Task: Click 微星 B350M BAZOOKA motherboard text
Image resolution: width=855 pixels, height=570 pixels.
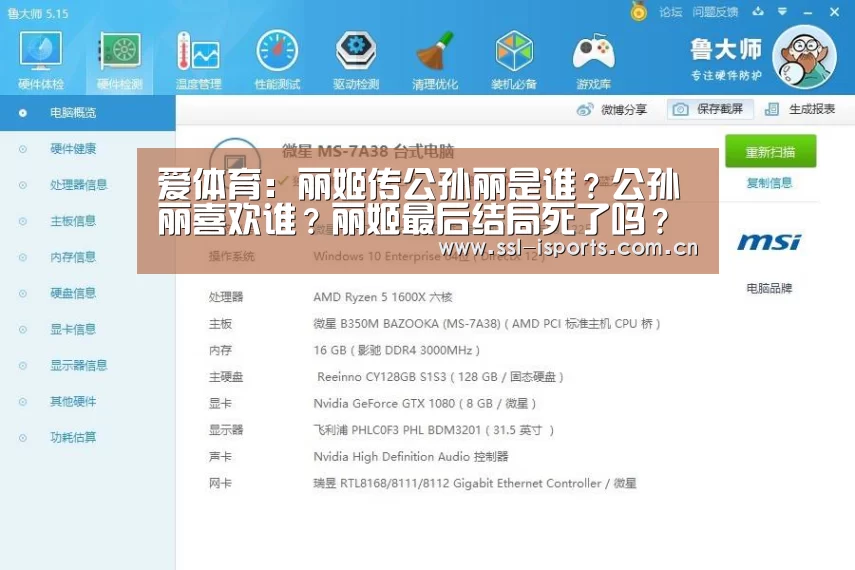Action: point(487,324)
